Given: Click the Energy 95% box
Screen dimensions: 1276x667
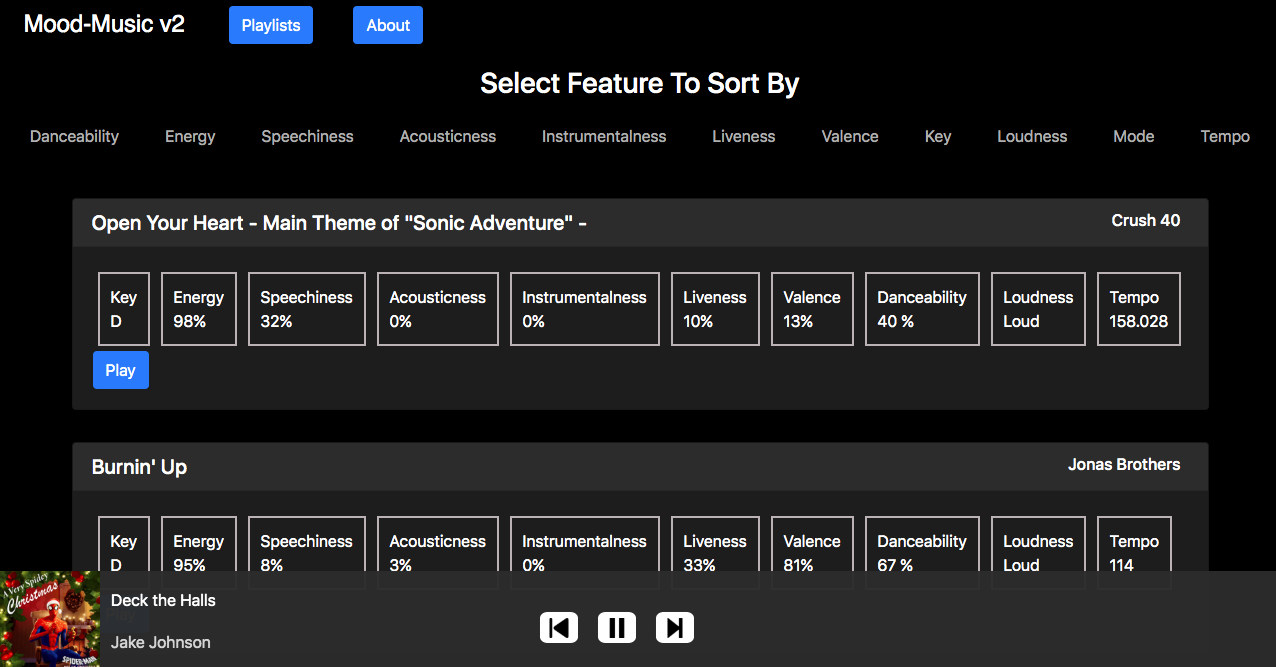Looking at the screenshot, I should [199, 544].
